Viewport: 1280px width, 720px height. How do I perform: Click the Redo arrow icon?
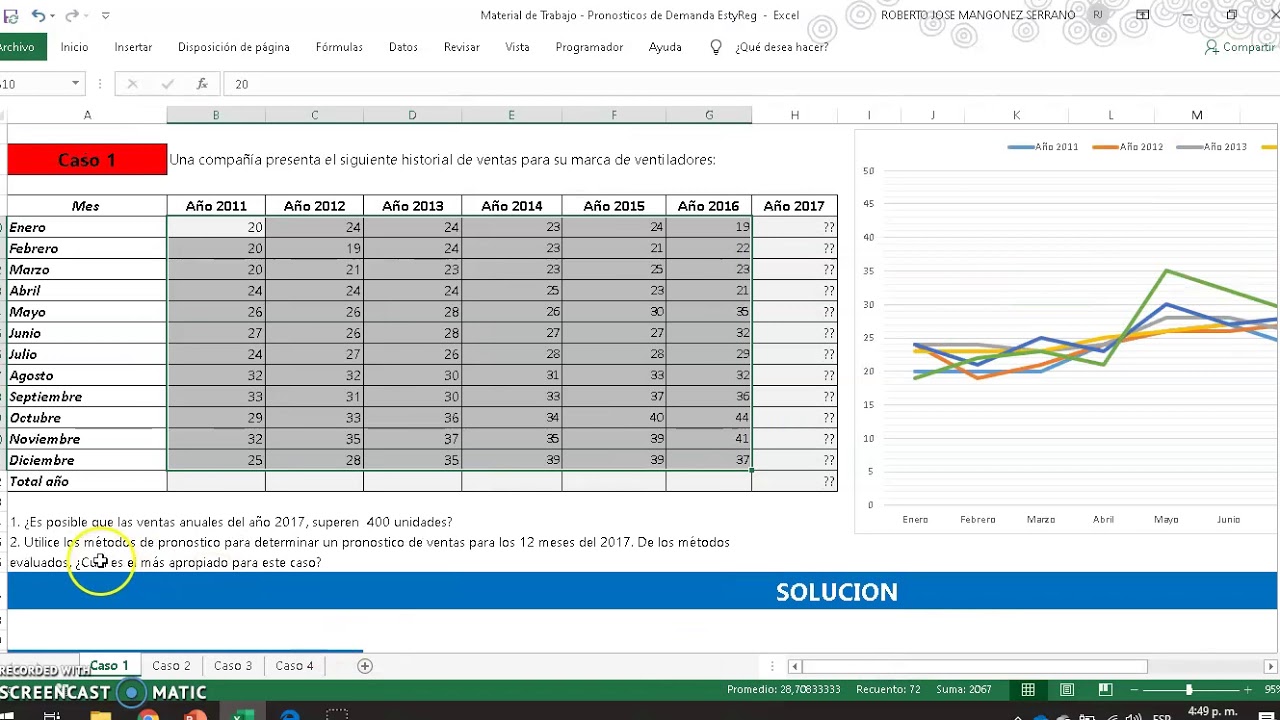pos(71,15)
